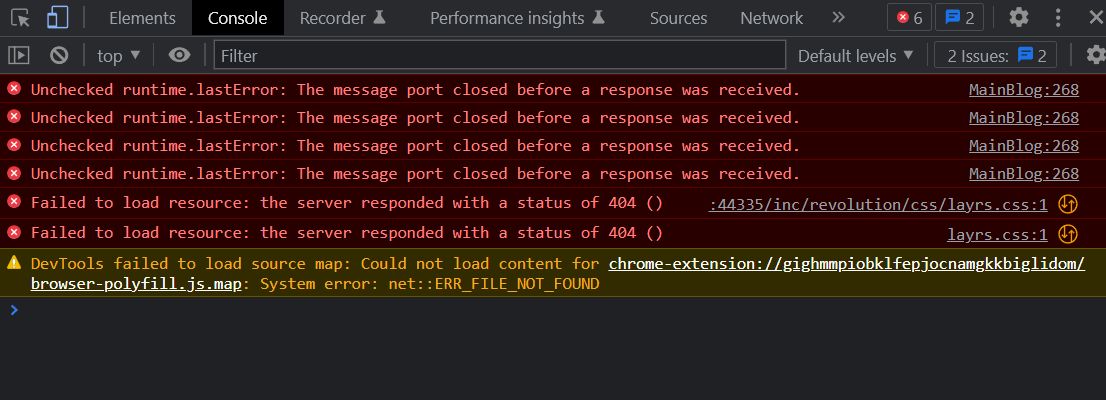Open console settings gear beside Issues

(x=1095, y=55)
